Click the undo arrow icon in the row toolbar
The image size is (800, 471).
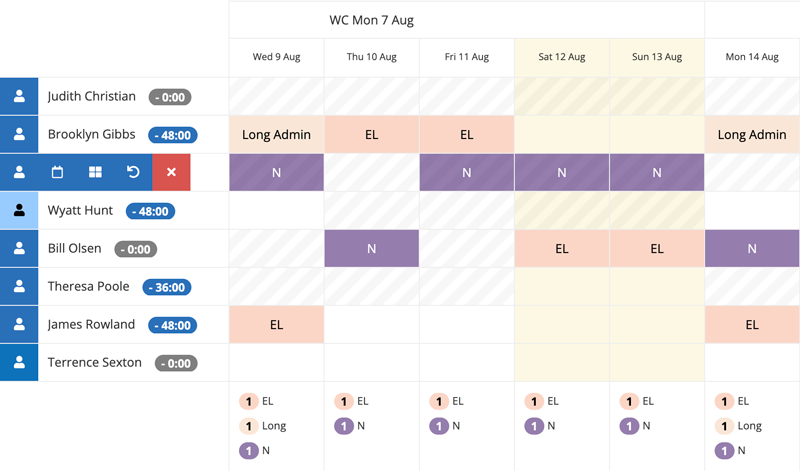pyautogui.click(x=133, y=172)
